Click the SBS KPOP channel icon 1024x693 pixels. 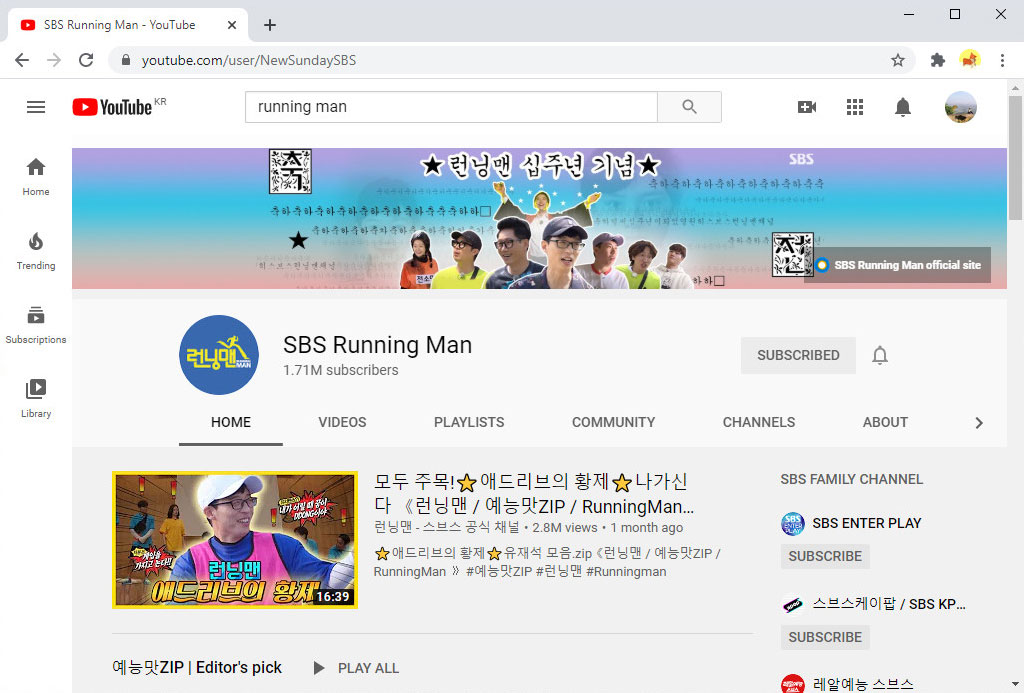click(793, 605)
